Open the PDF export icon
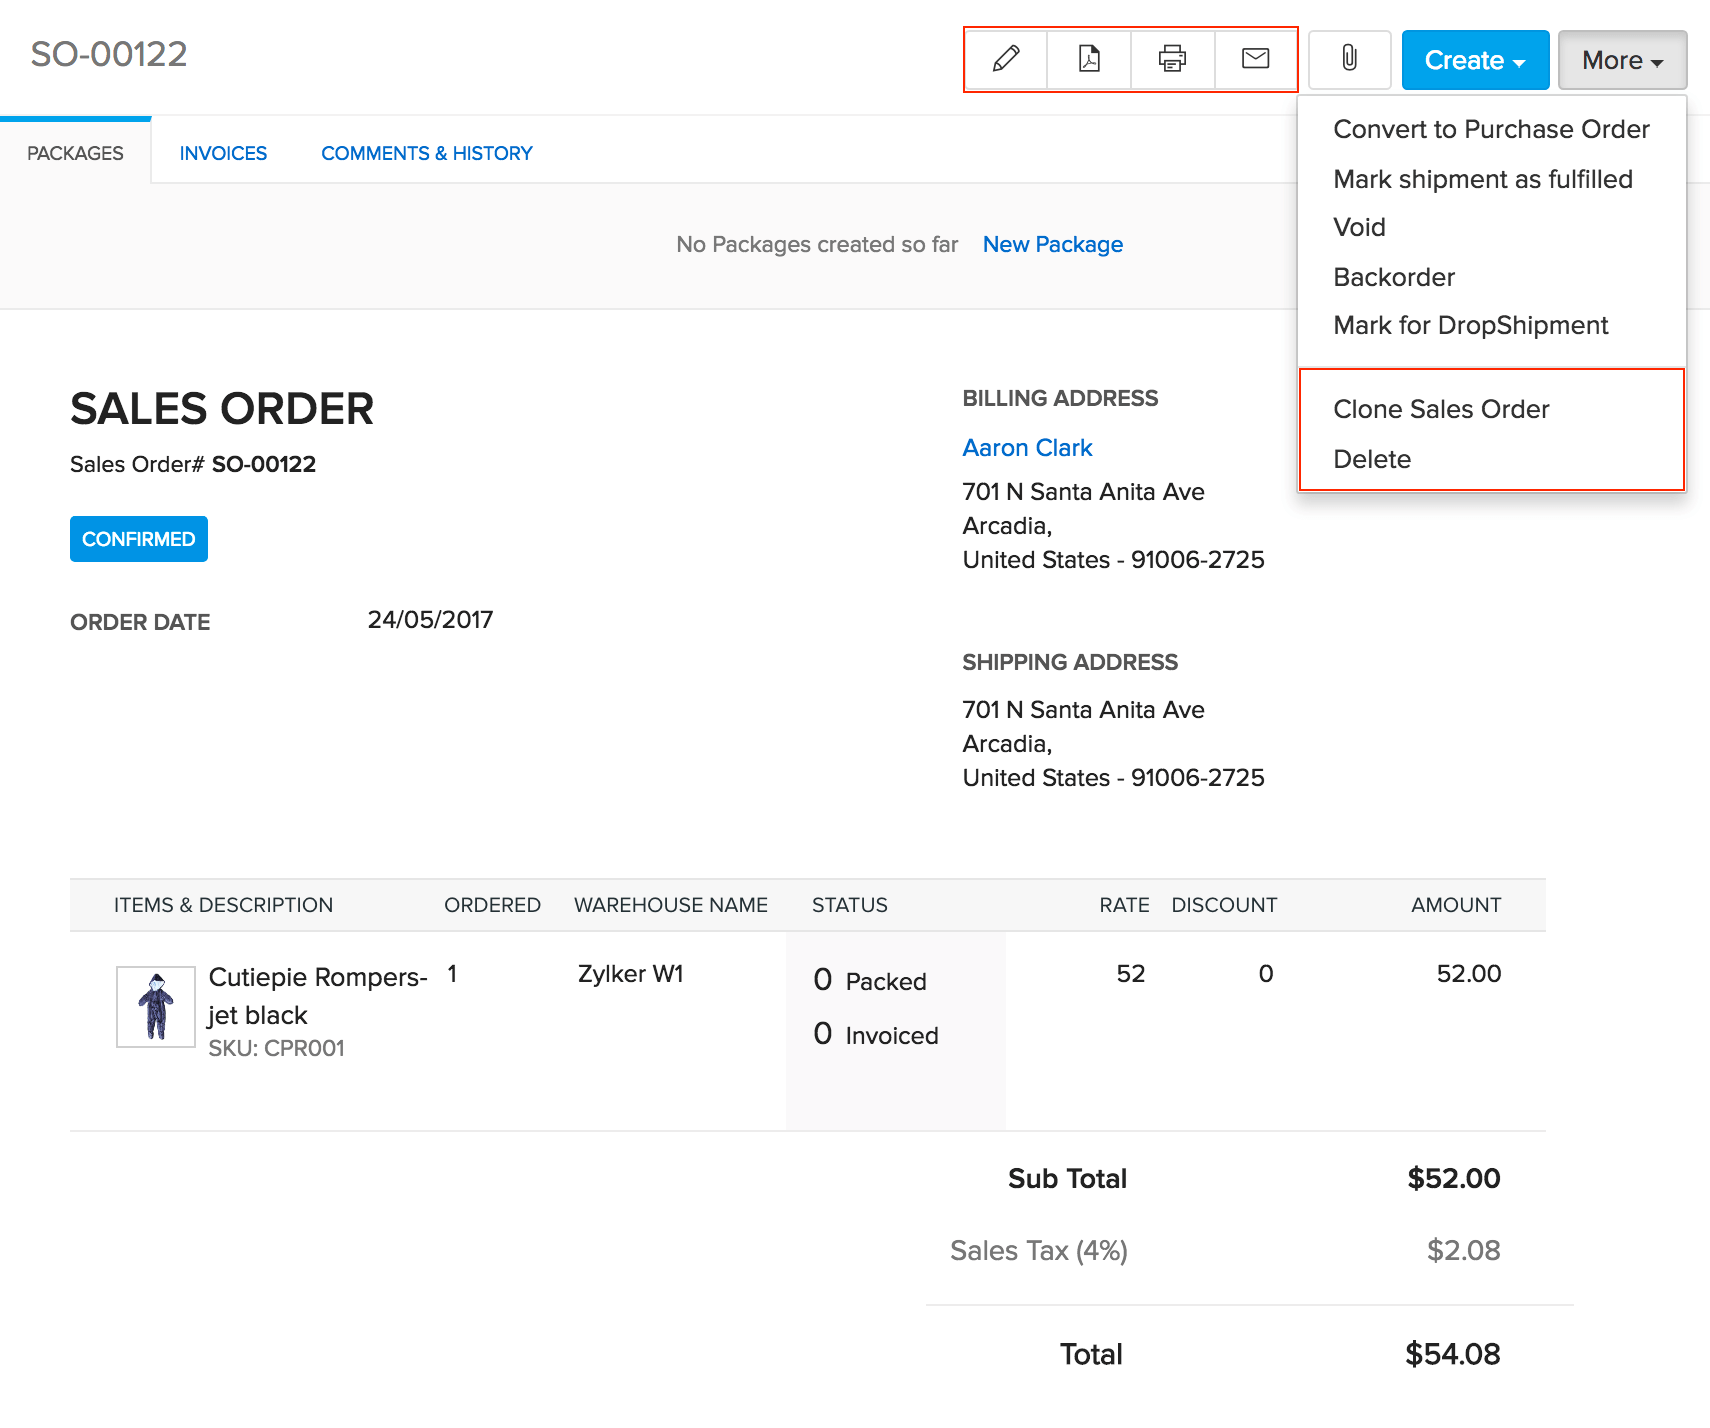 coord(1088,60)
